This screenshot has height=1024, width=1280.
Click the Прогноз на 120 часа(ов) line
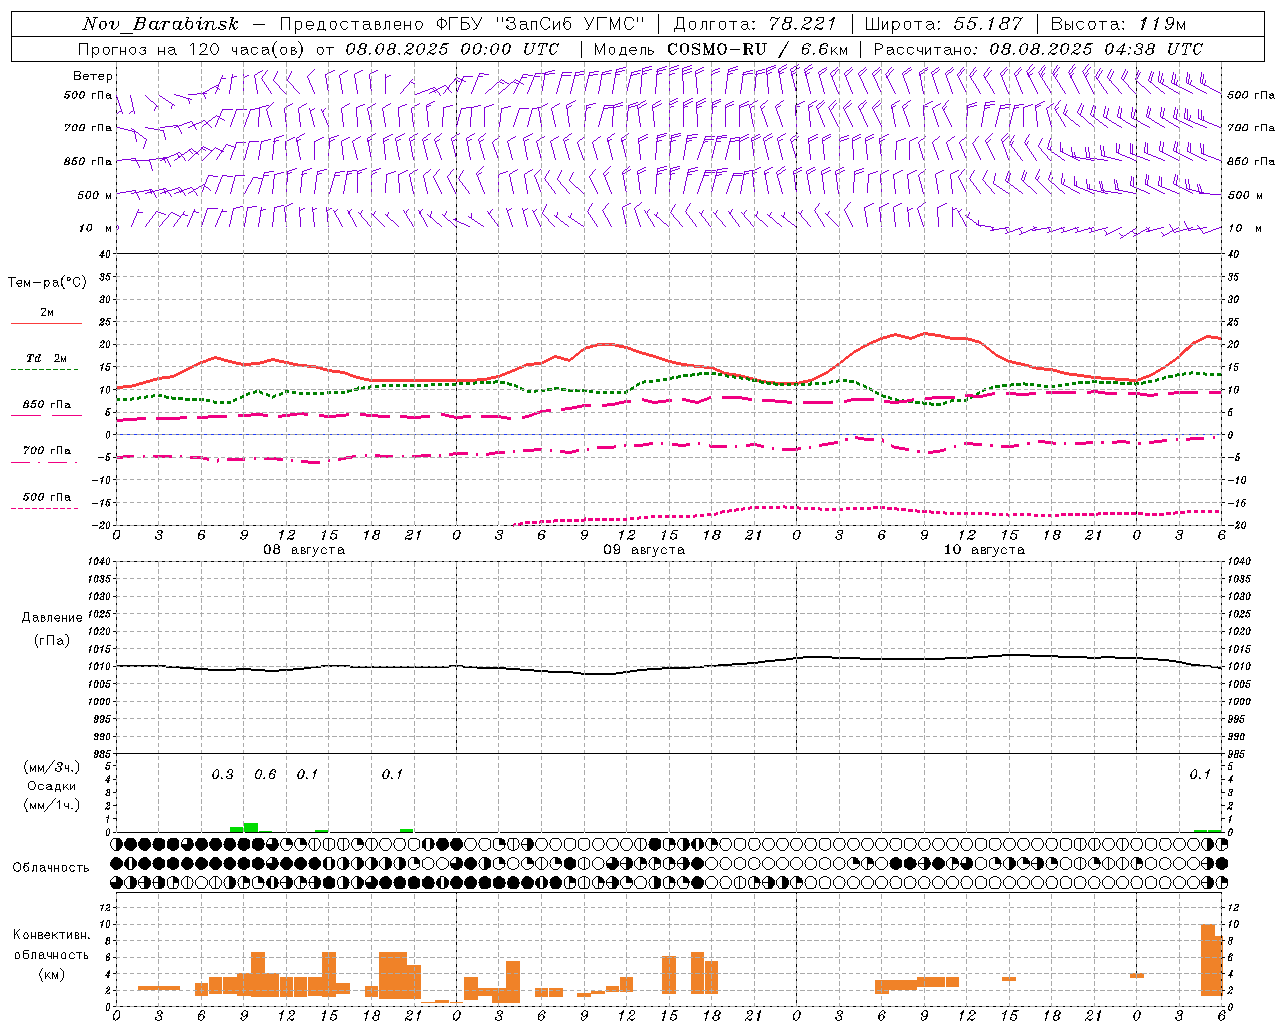pos(318,49)
